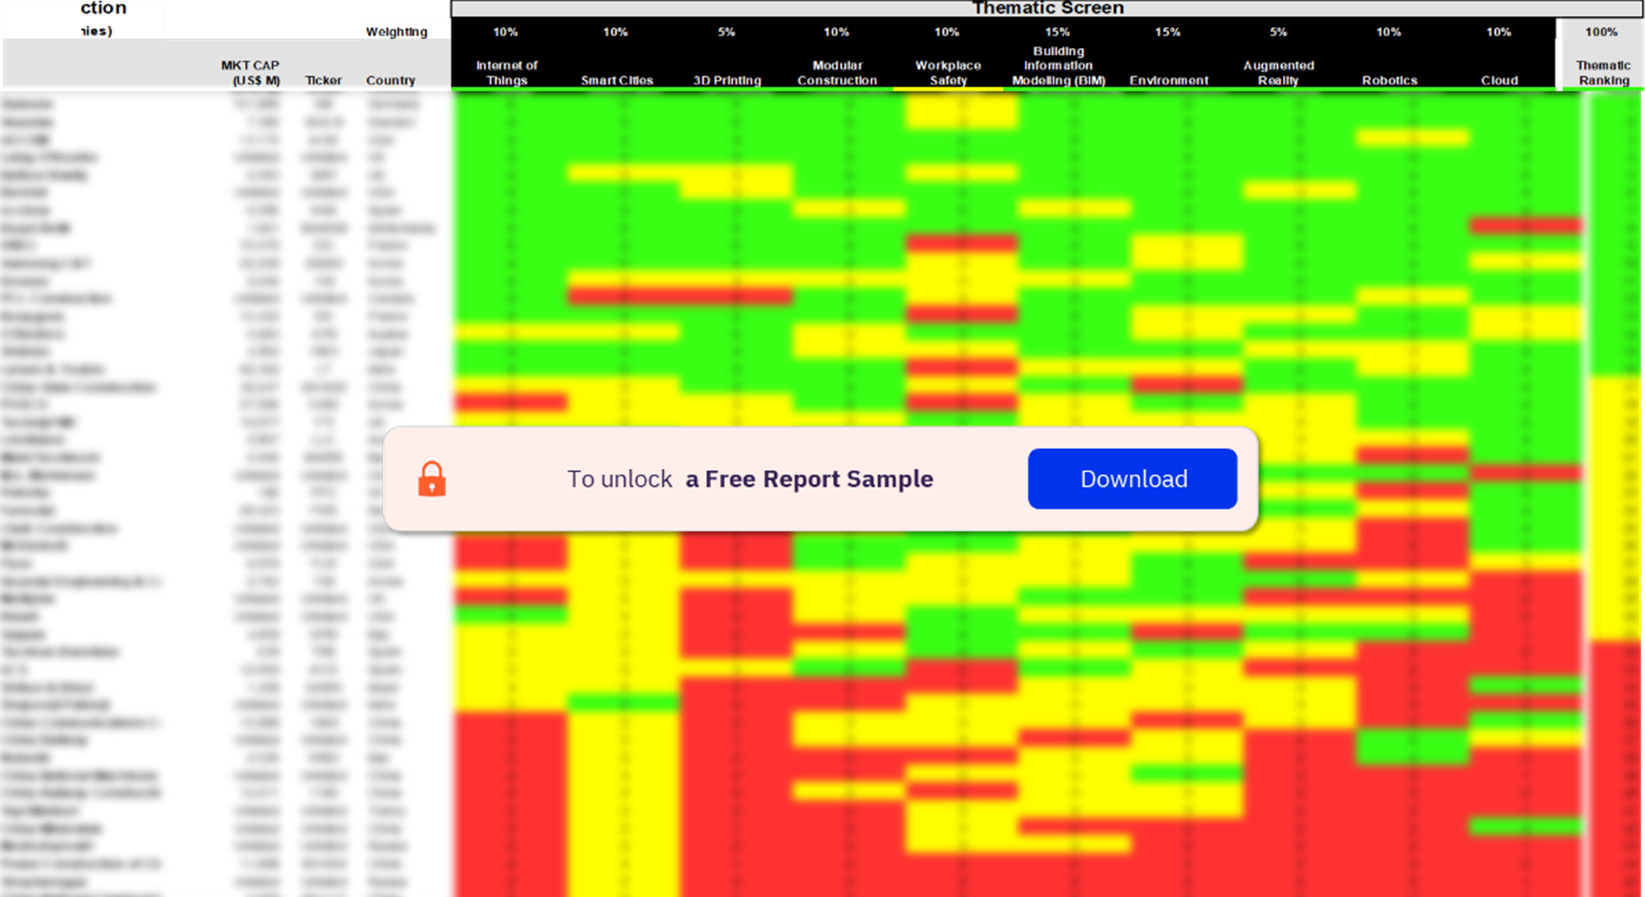Click the Ticker column header
This screenshot has width=1645, height=897.
click(323, 80)
